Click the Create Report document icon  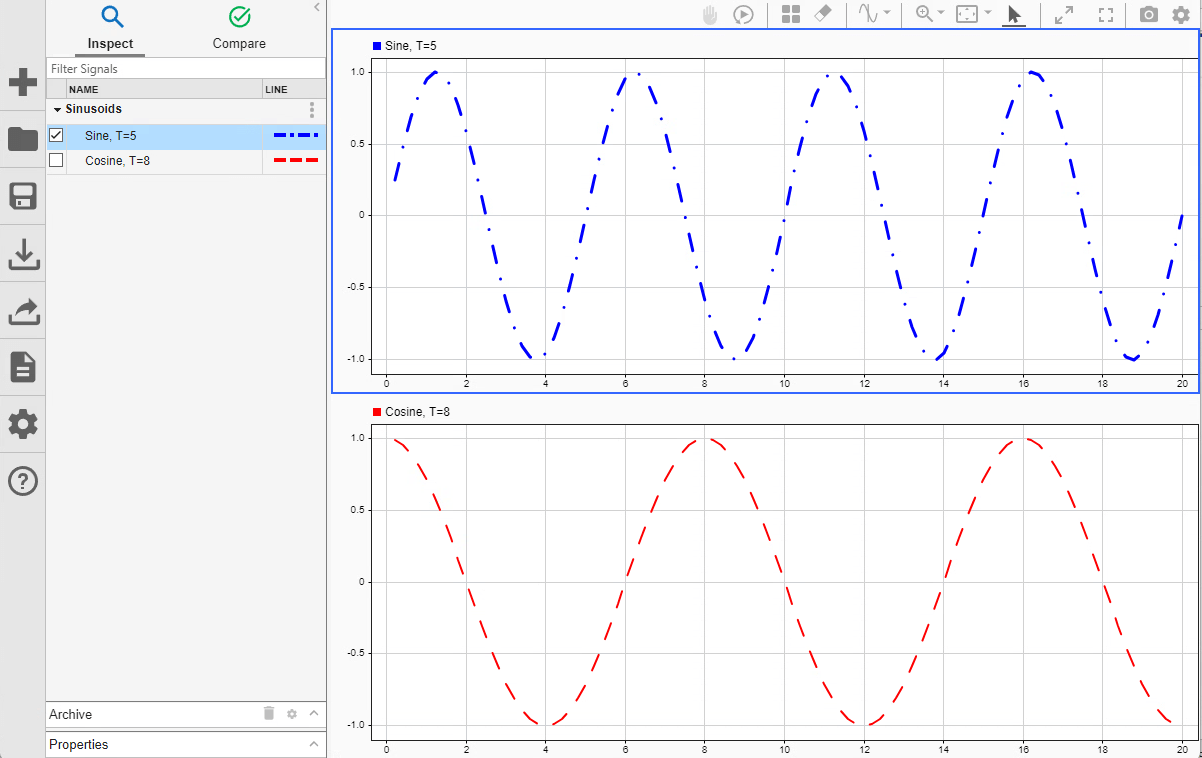(23, 368)
